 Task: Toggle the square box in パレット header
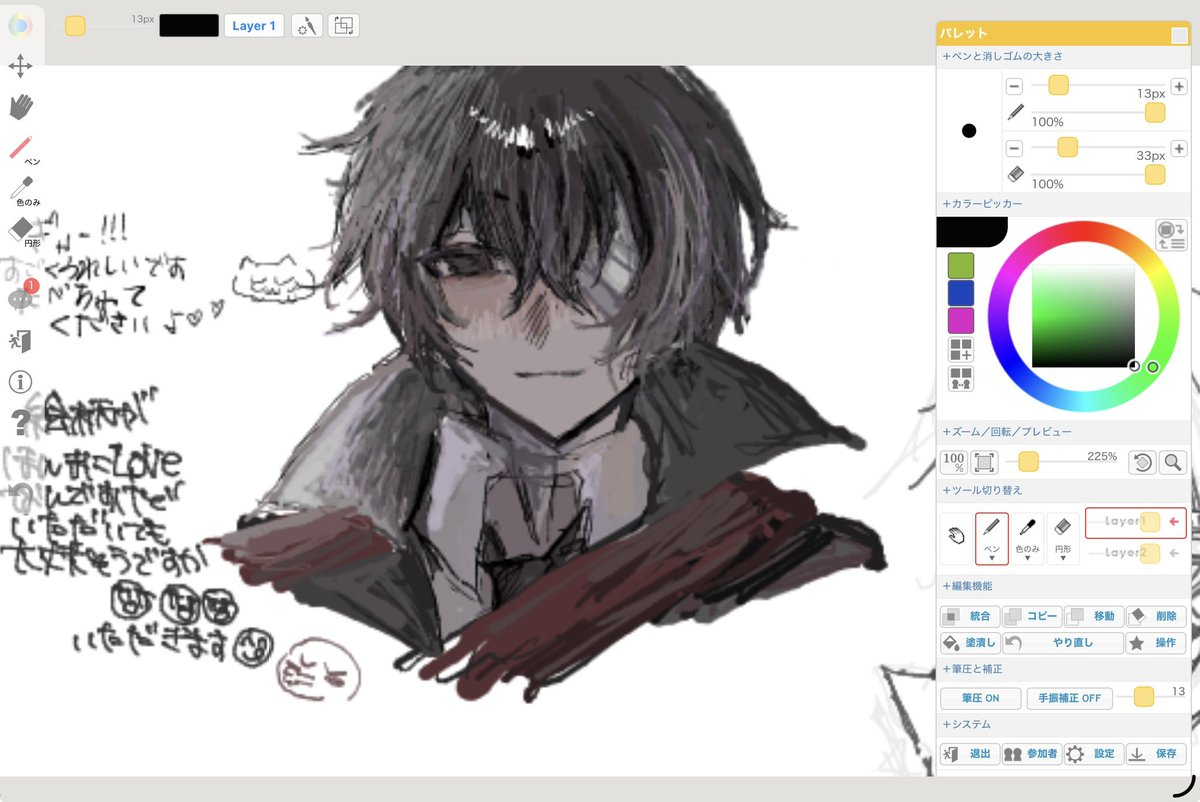click(x=1179, y=35)
